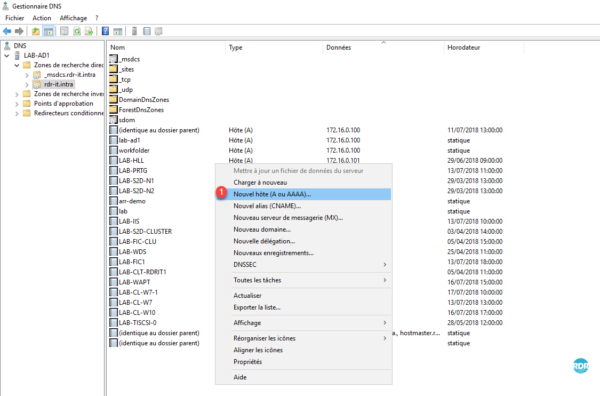Open the blue help question-mark icon
The width and height of the screenshot is (600, 396).
pos(105,31)
